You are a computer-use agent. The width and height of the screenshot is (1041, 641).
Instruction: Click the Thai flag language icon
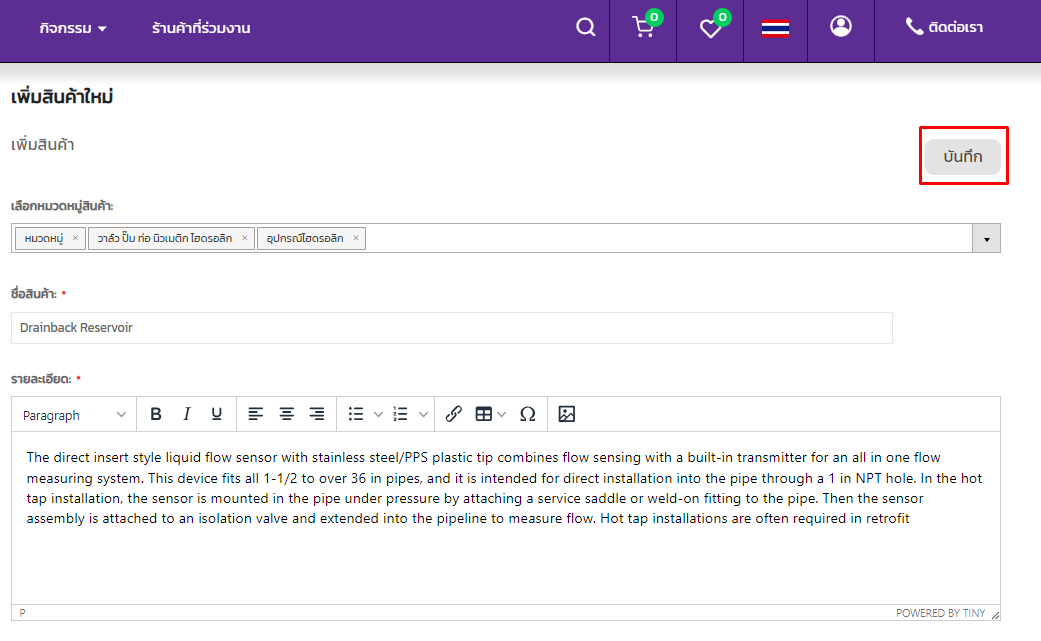click(x=775, y=28)
